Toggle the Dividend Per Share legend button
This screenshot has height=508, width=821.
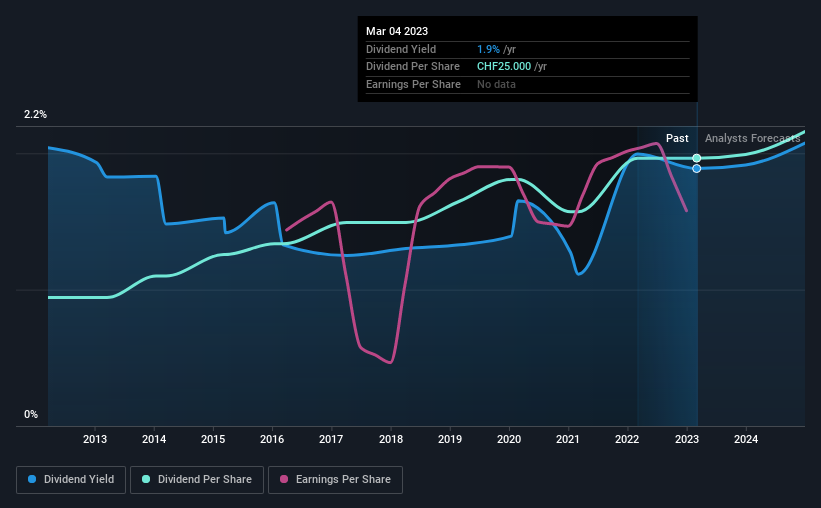[197, 480]
